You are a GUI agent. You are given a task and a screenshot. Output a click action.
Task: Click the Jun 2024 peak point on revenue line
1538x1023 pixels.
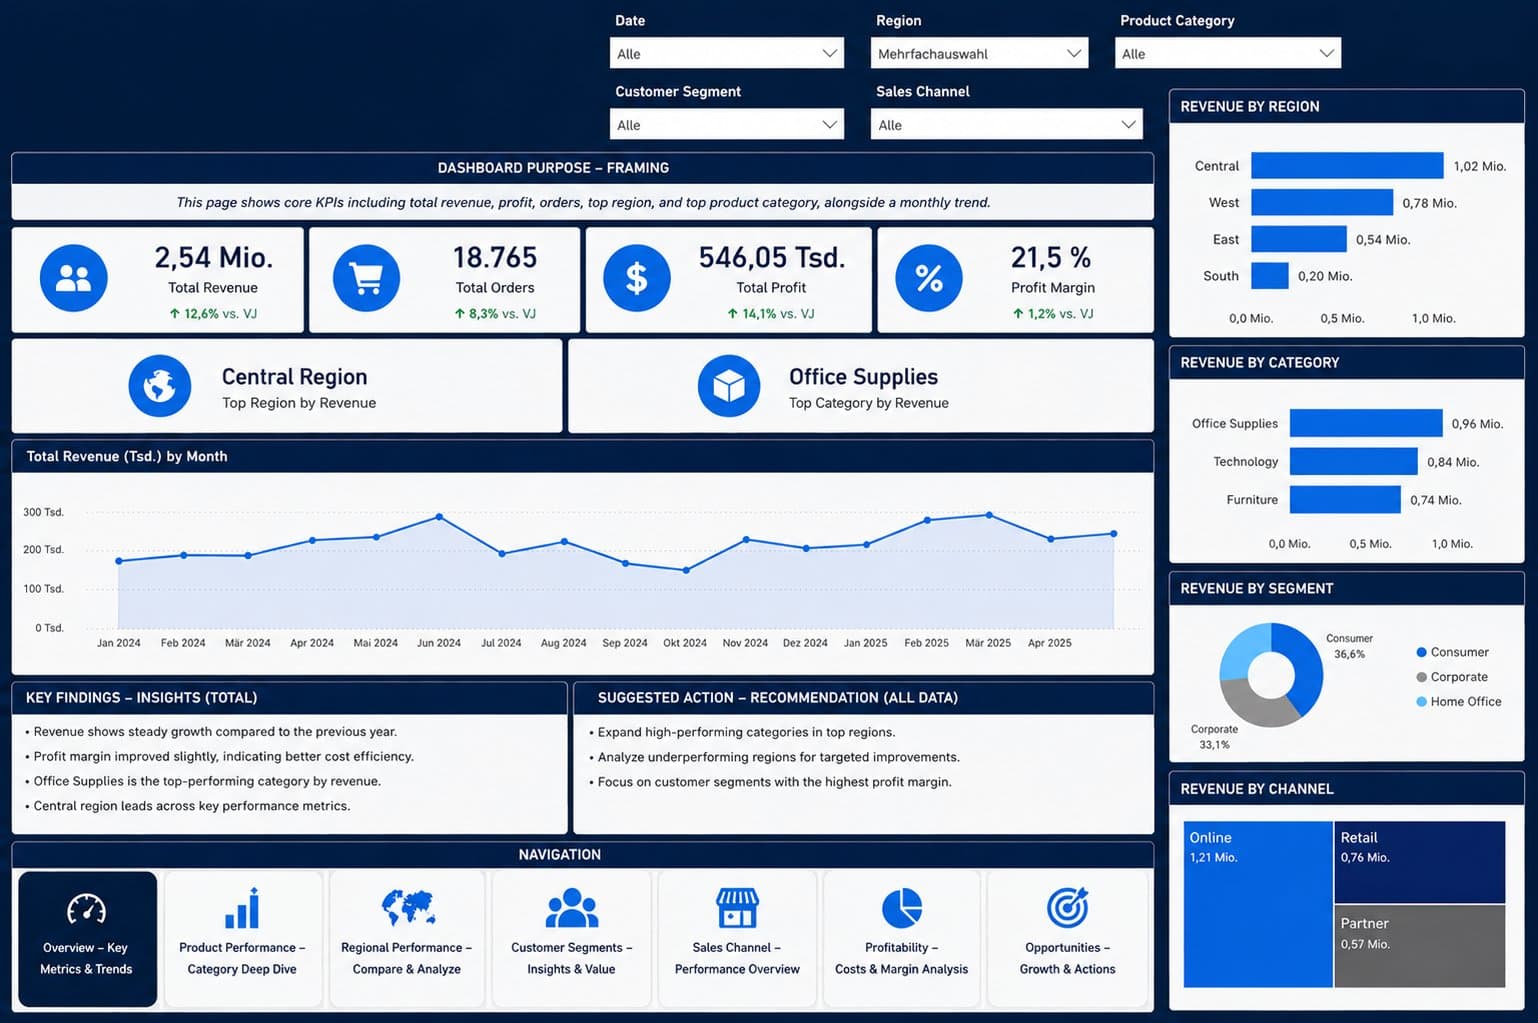pos(439,517)
